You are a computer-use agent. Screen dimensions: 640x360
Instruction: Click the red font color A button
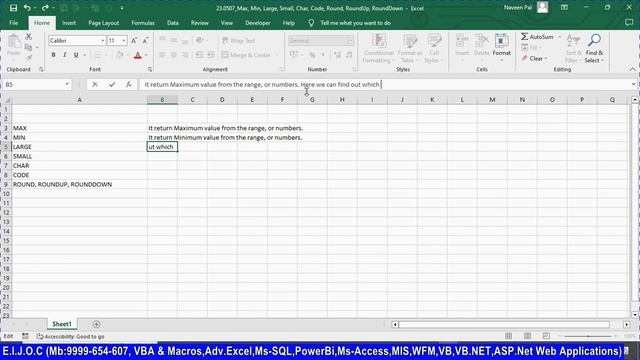coord(138,55)
